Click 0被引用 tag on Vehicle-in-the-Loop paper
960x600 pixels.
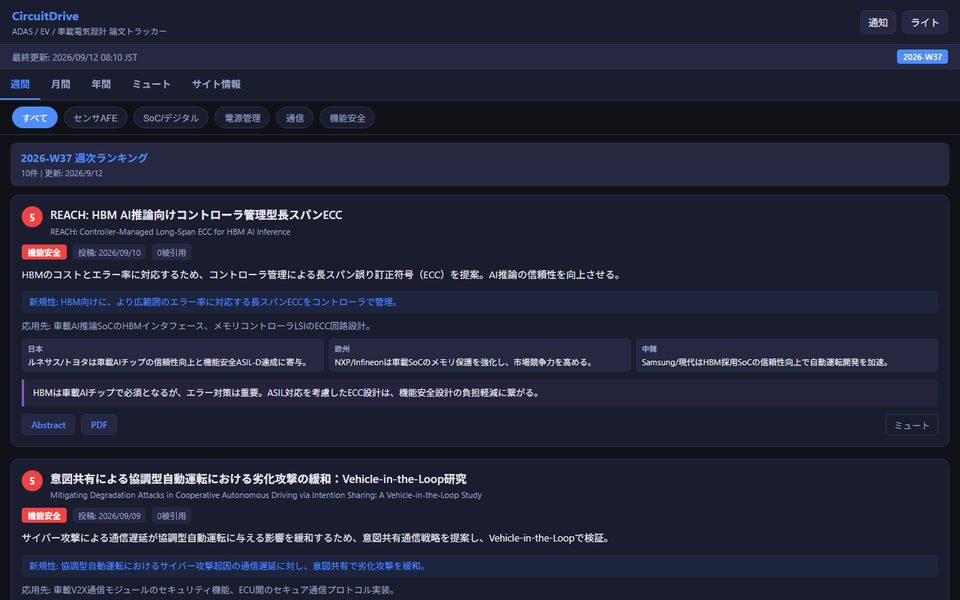(x=171, y=516)
